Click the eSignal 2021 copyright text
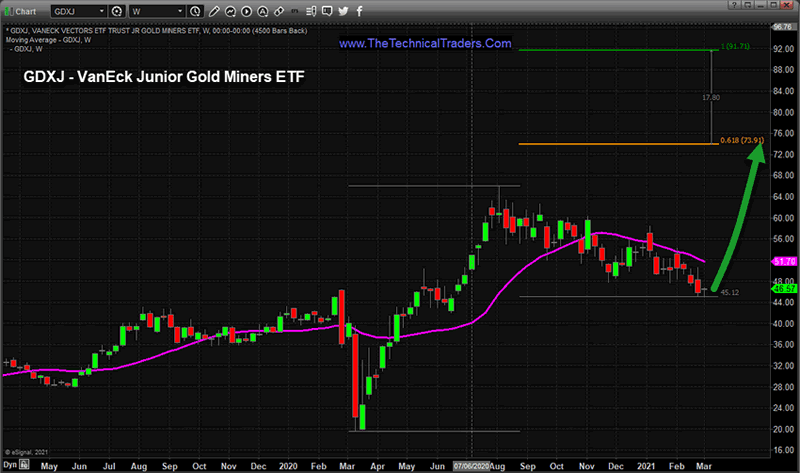This screenshot has height=473, width=800. click(26, 452)
